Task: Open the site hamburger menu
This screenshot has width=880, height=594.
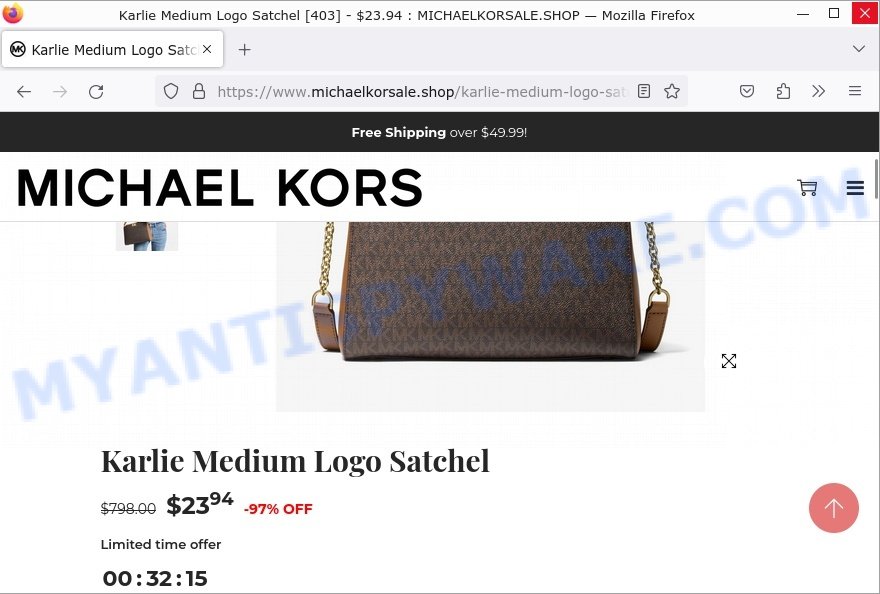Action: click(855, 188)
